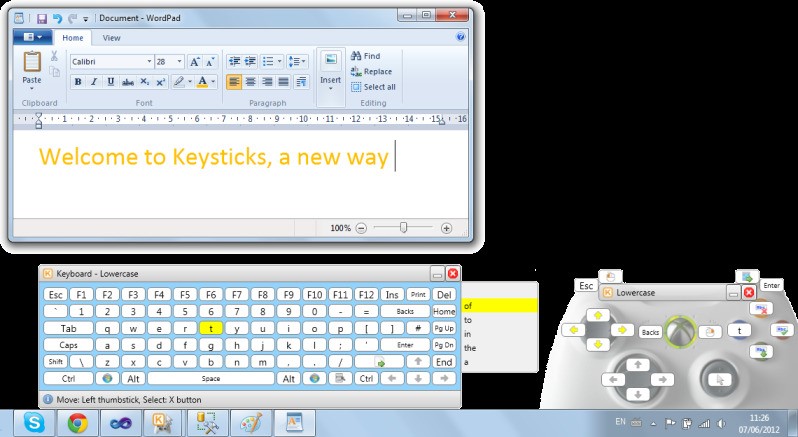Open Google Chrome from the taskbar
The height and width of the screenshot is (437, 798).
77,423
